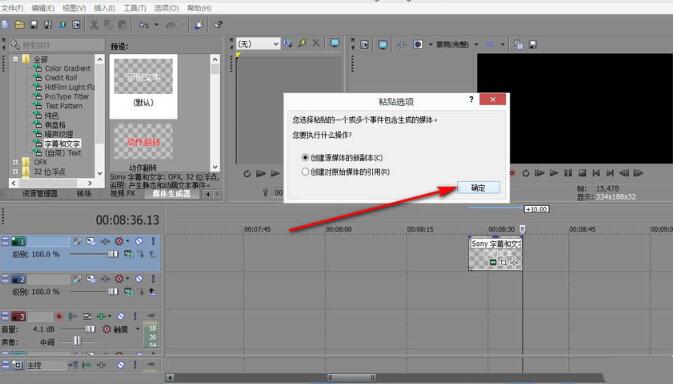The image size is (673, 384).
Task: Collapse the 全部 folder in the plugin tree
Action: [x=15, y=59]
